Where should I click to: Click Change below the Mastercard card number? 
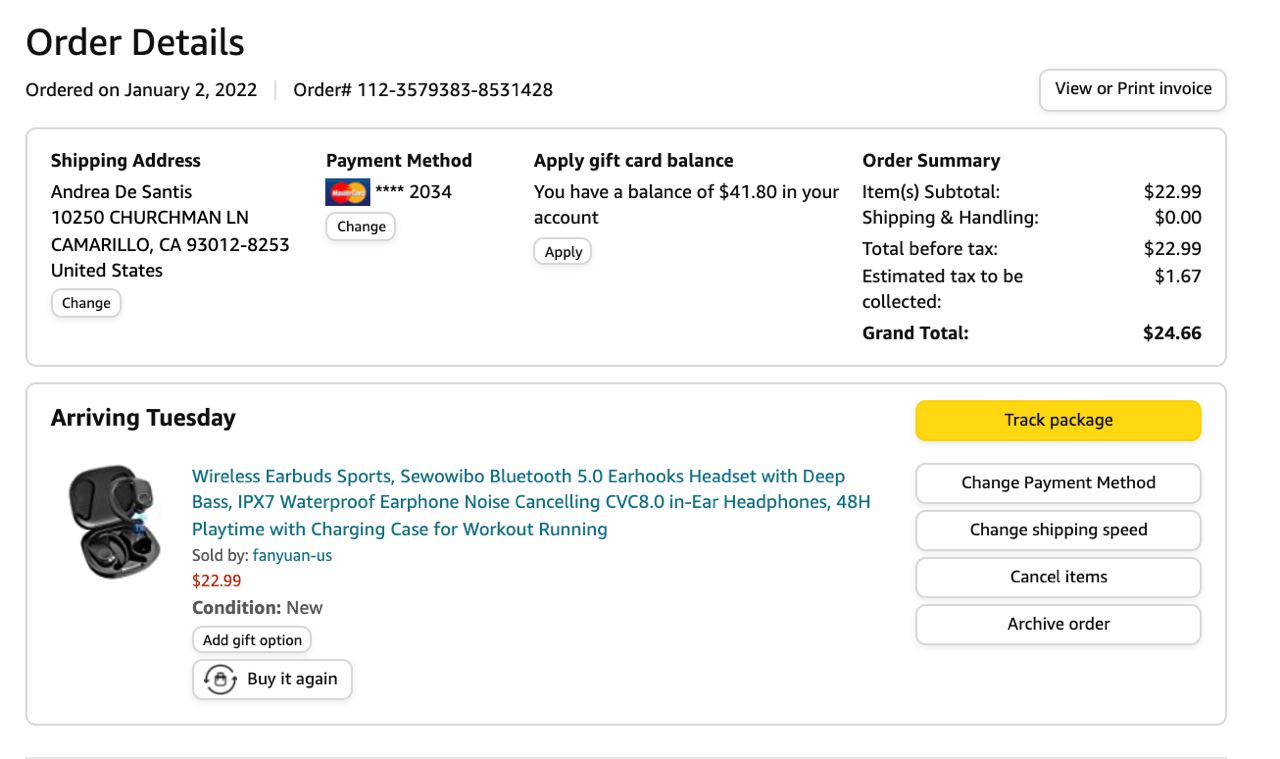[361, 227]
